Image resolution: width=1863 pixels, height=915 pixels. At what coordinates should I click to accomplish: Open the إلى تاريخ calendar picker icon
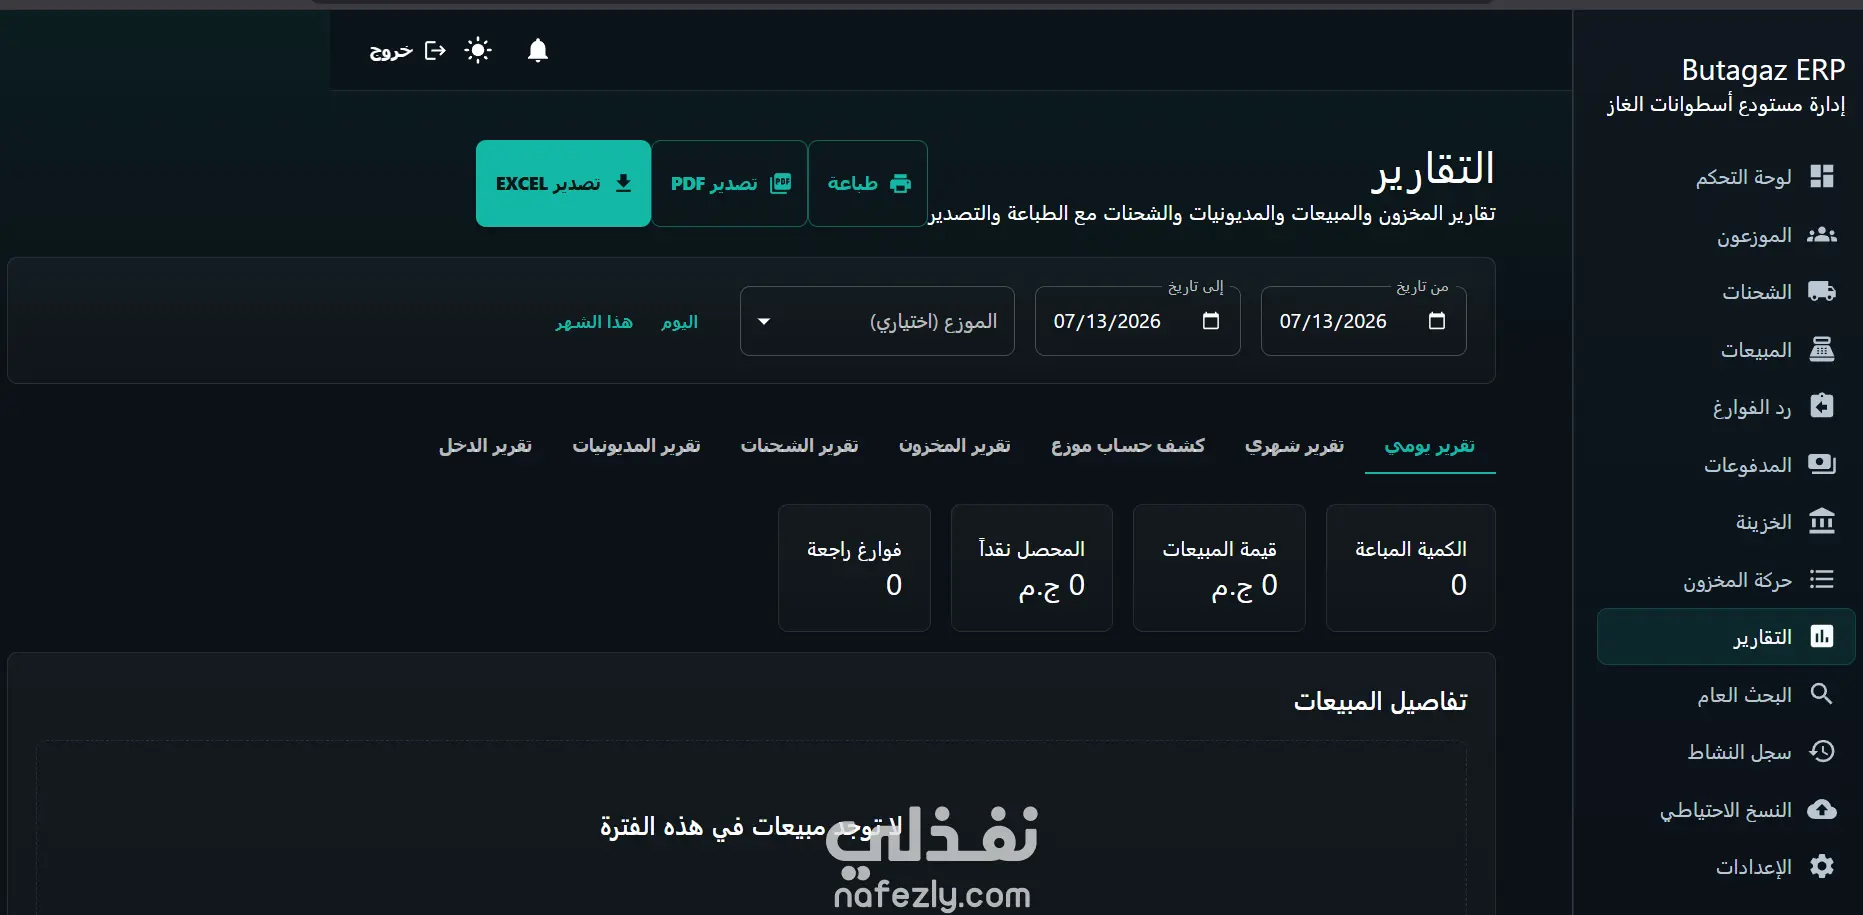pos(1211,321)
